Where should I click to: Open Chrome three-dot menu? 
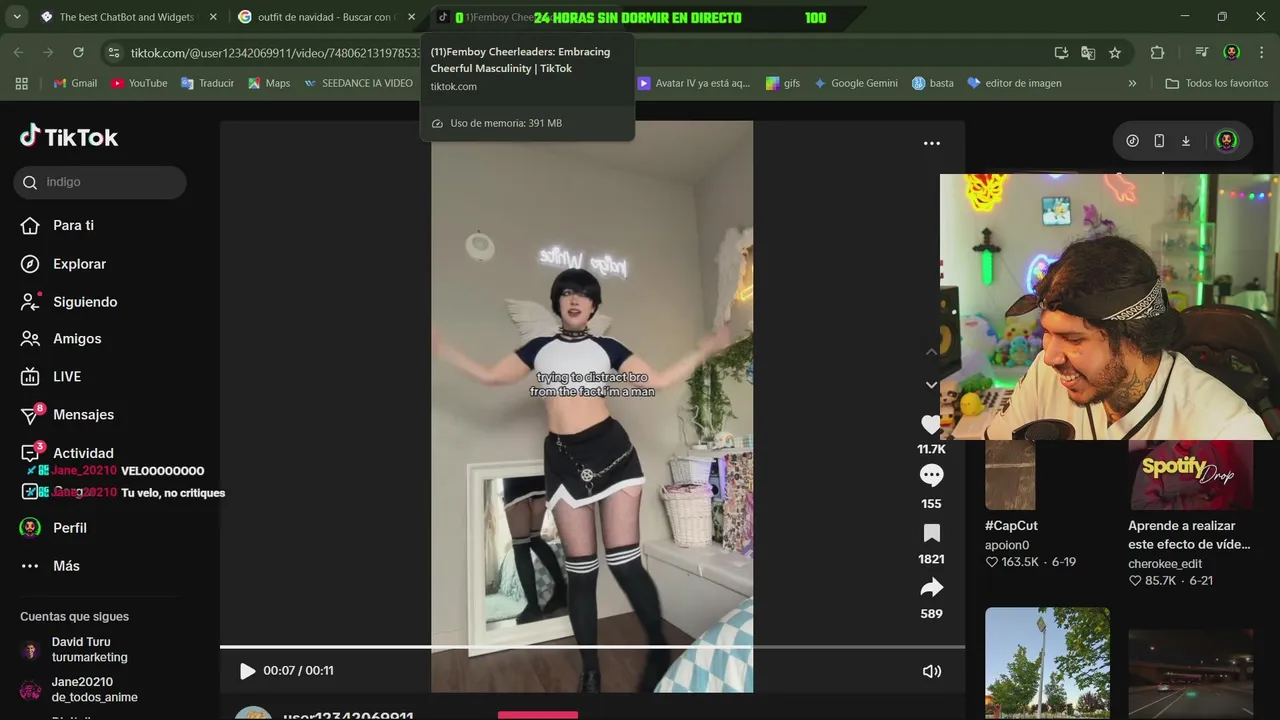(1260, 53)
